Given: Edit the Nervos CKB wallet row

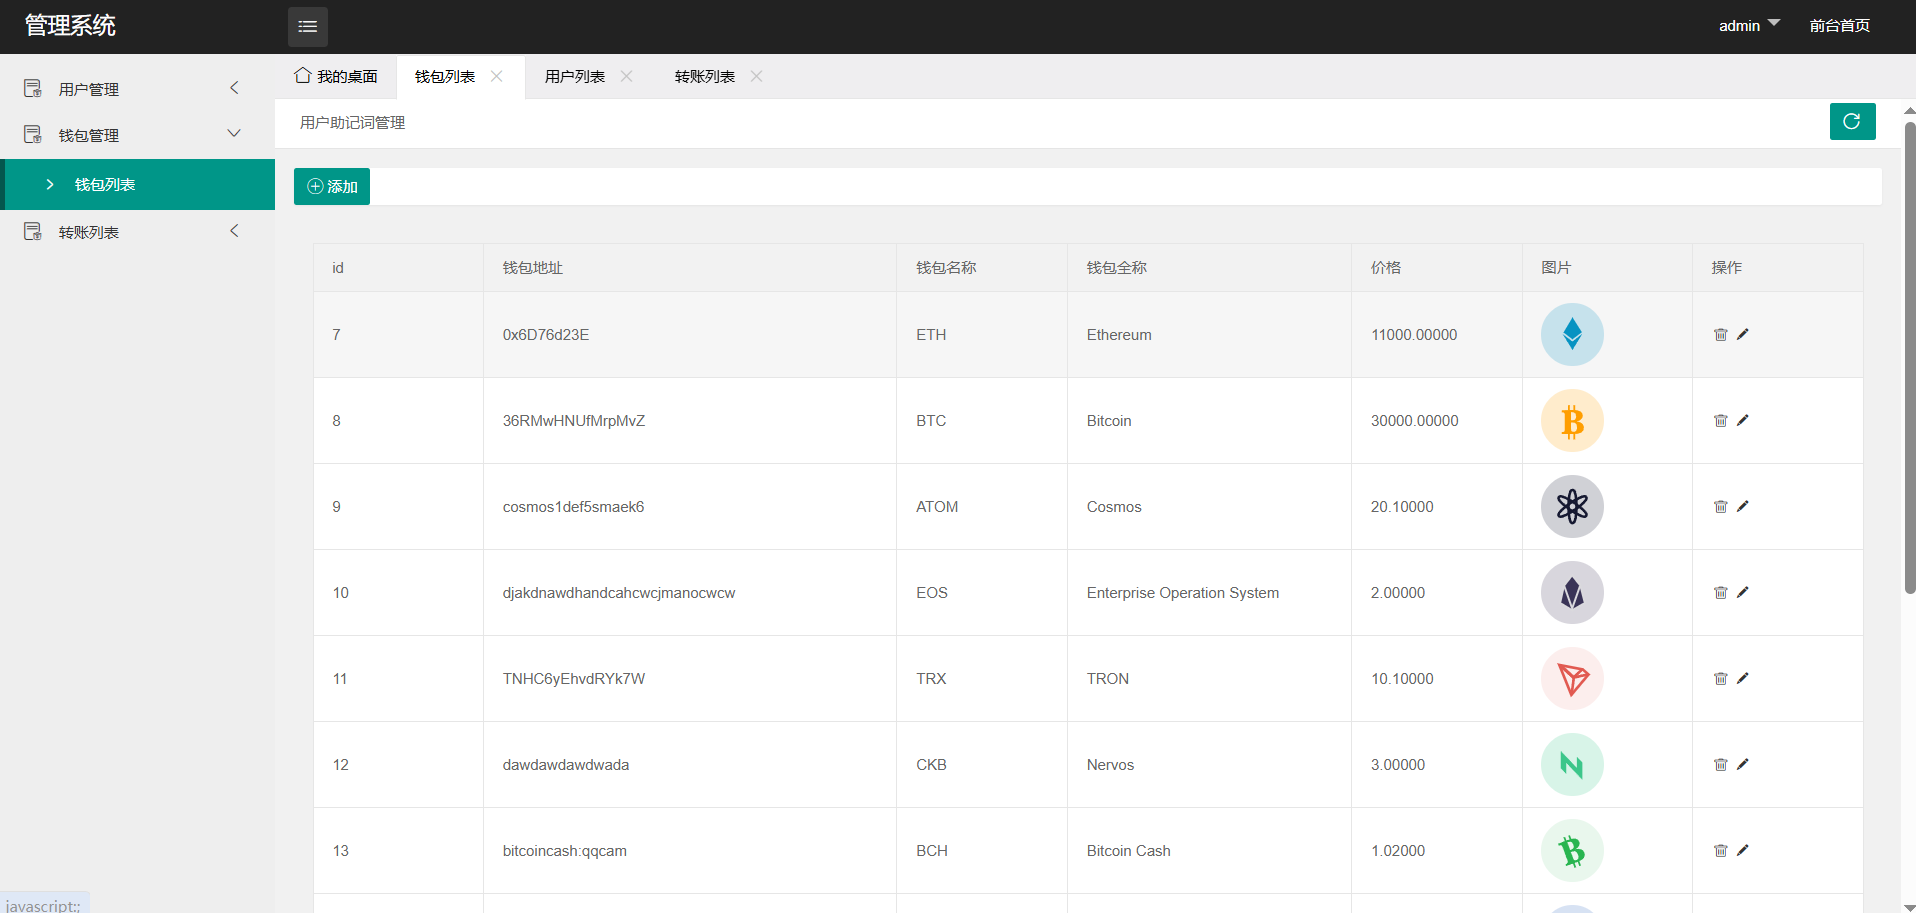Looking at the screenshot, I should click(x=1742, y=765).
